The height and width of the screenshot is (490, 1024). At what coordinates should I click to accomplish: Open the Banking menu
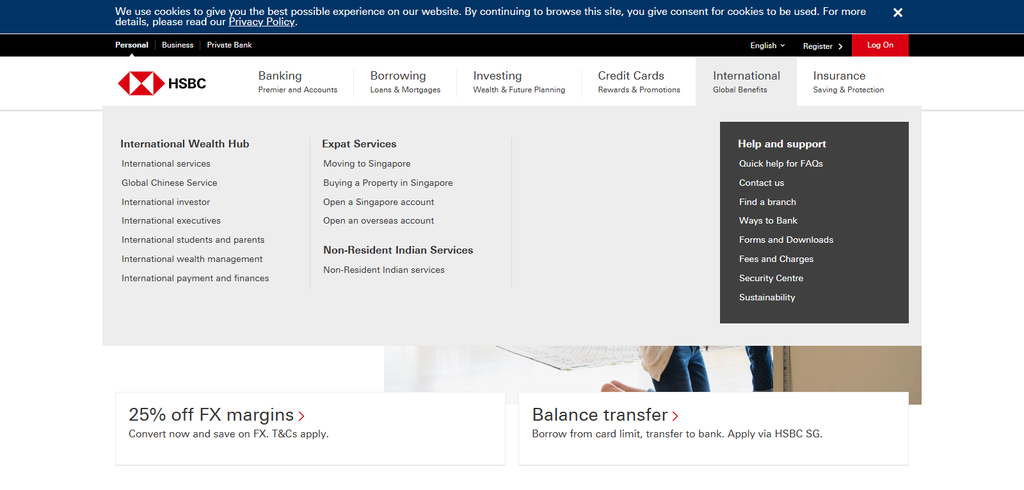298,82
